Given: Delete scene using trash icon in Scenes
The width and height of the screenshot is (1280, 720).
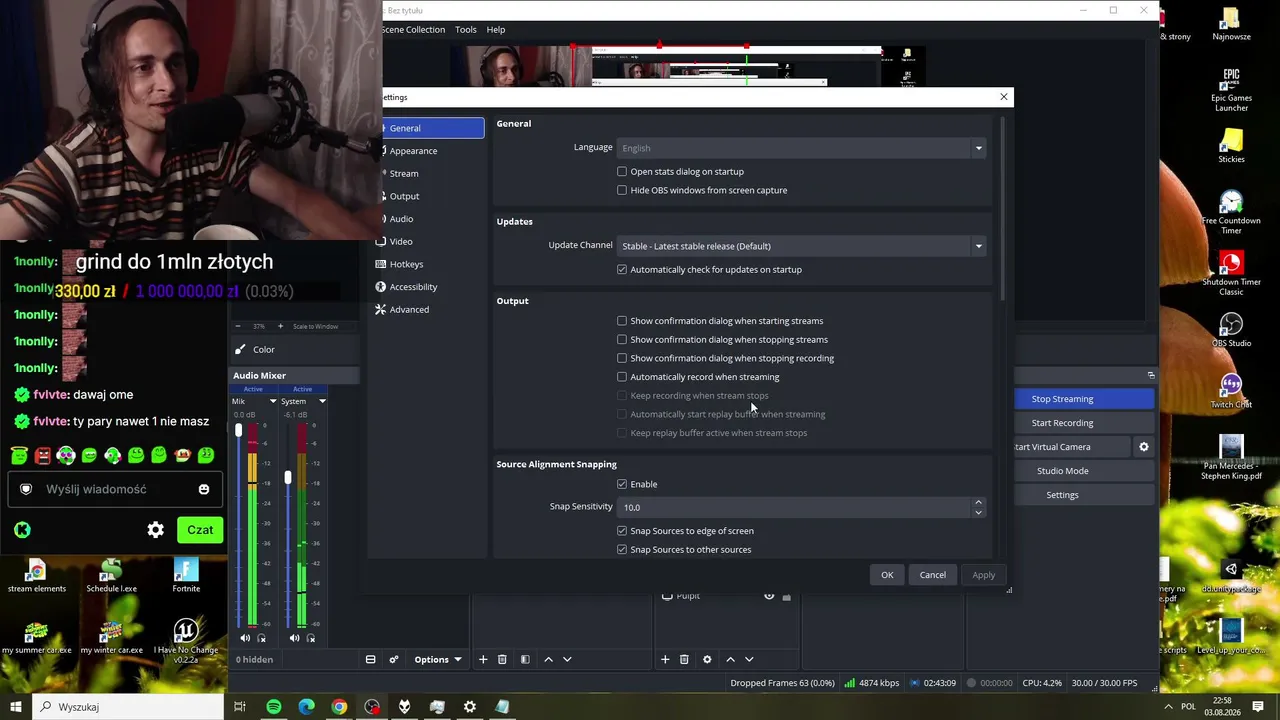Looking at the screenshot, I should click(x=502, y=660).
